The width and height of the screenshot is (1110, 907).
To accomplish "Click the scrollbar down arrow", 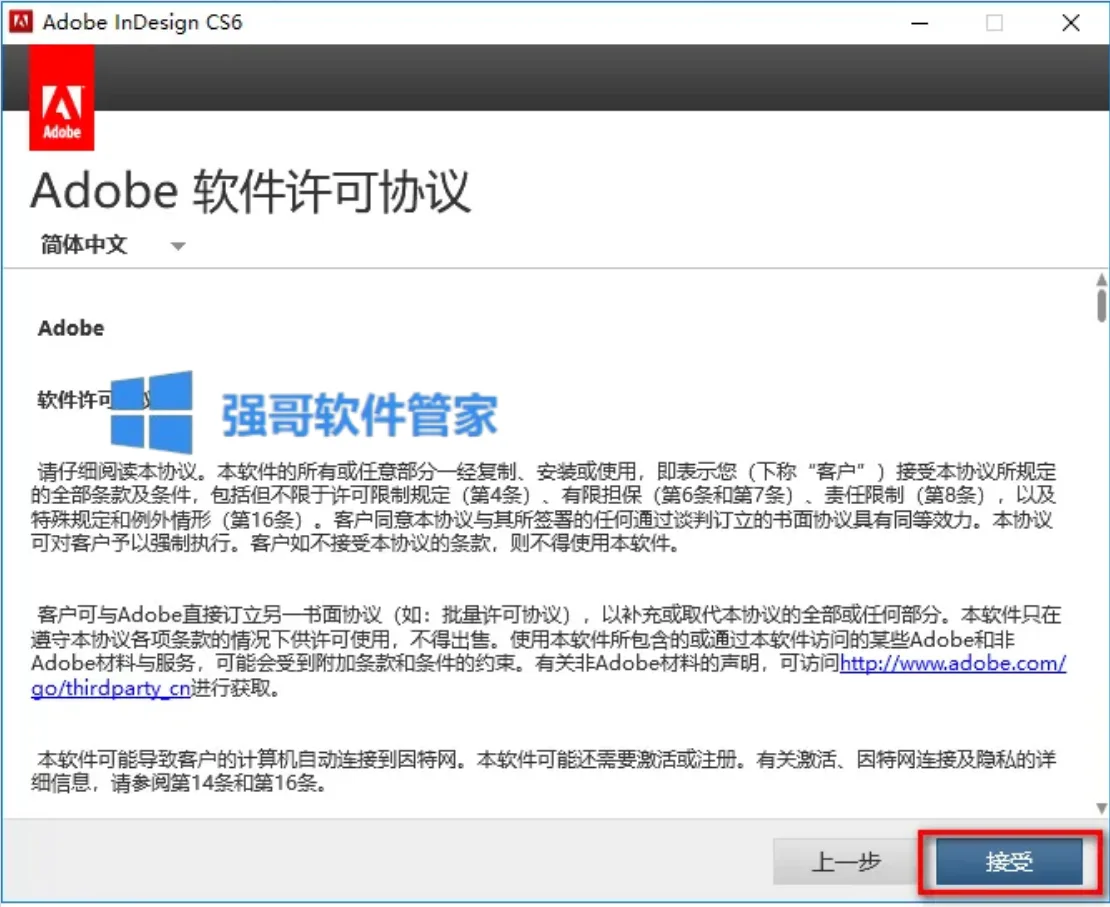I will tap(1102, 808).
